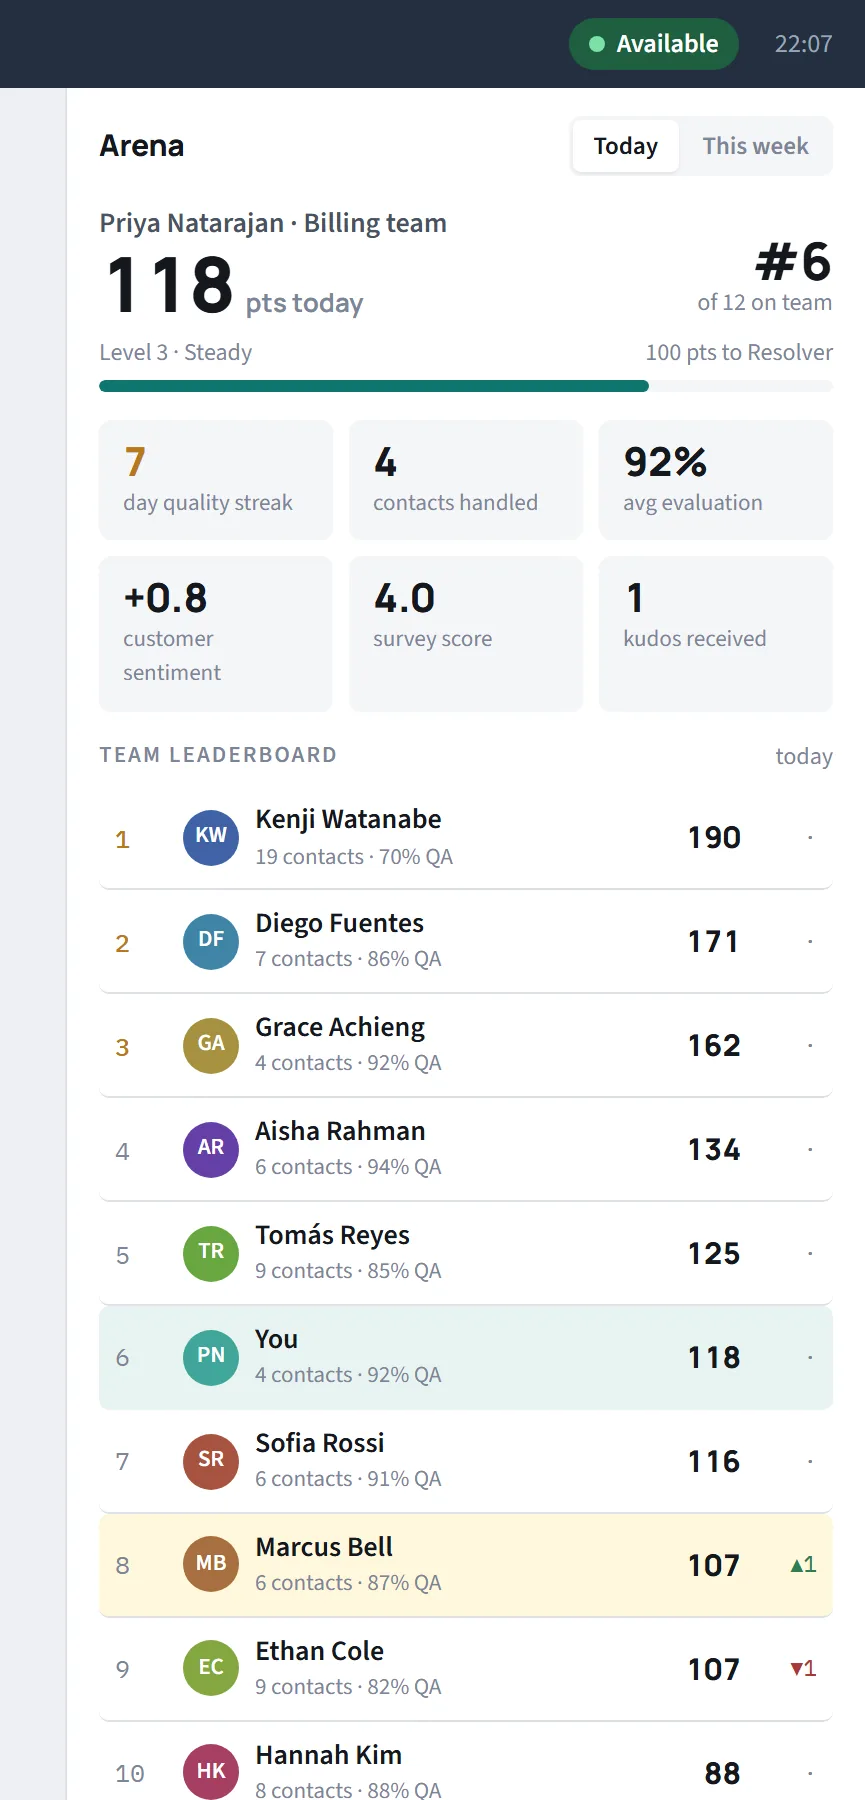
Task: Select Ethan Cole's name in the leaderboard
Action: 320,1651
